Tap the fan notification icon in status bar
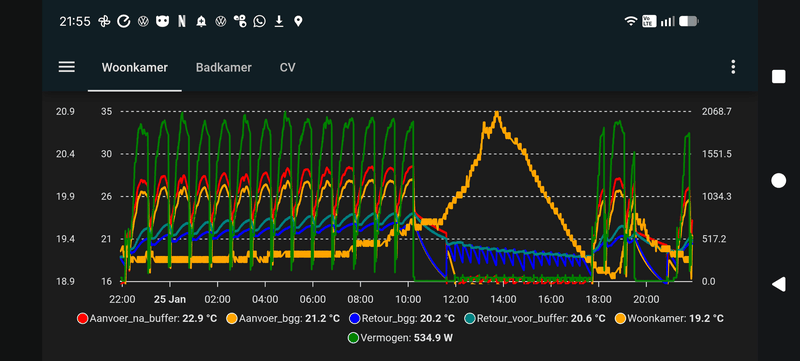The image size is (800, 361). [x=104, y=21]
